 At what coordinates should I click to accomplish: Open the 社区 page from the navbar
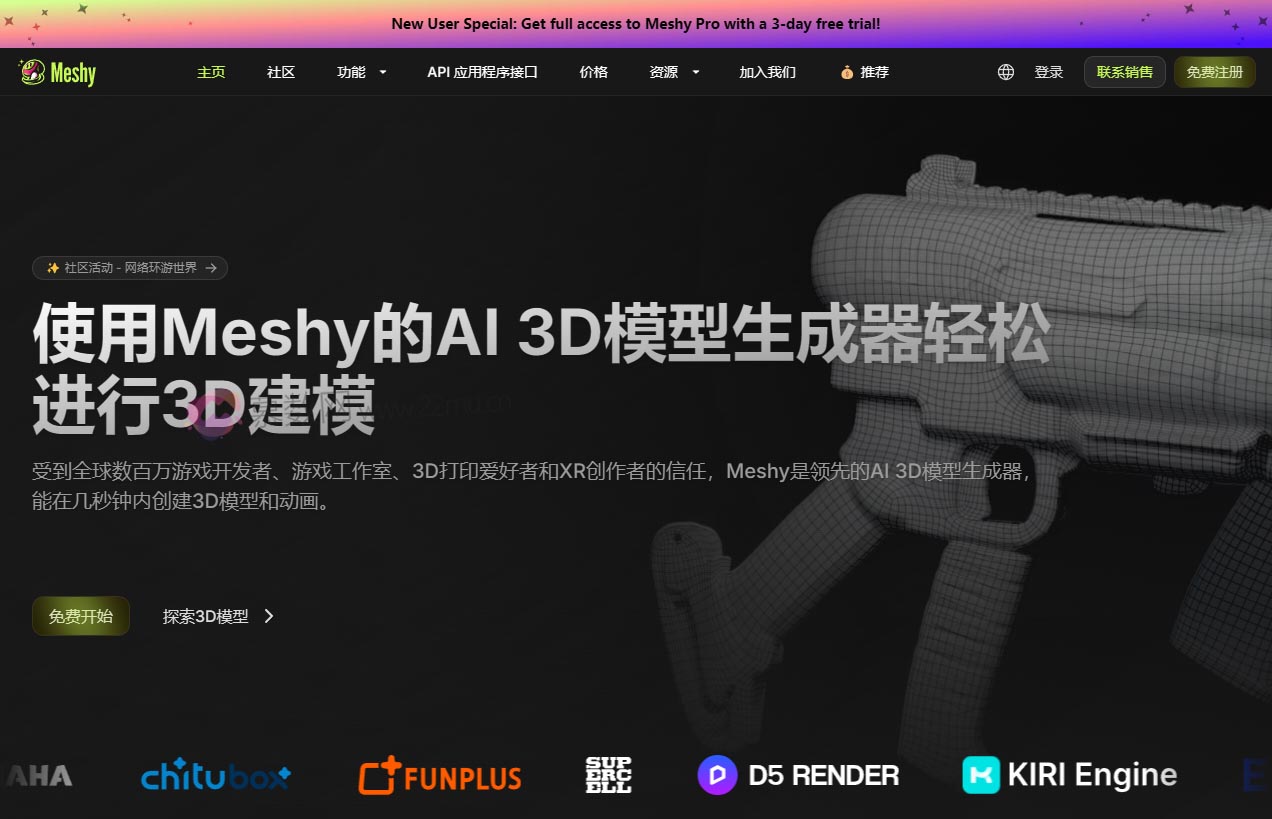pyautogui.click(x=281, y=71)
